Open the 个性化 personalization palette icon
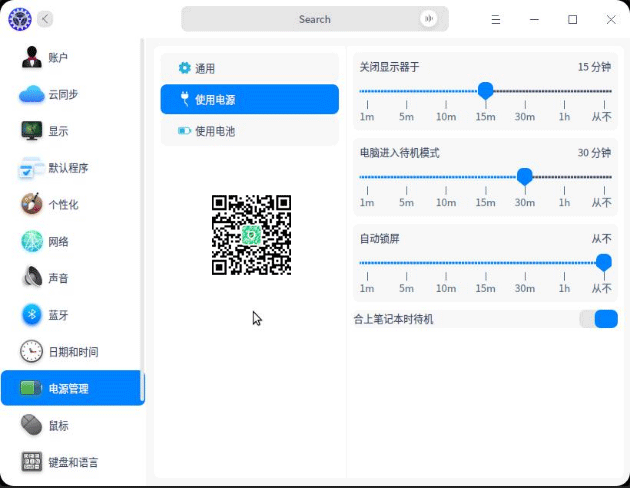This screenshot has height=488, width=630. [x=31, y=204]
